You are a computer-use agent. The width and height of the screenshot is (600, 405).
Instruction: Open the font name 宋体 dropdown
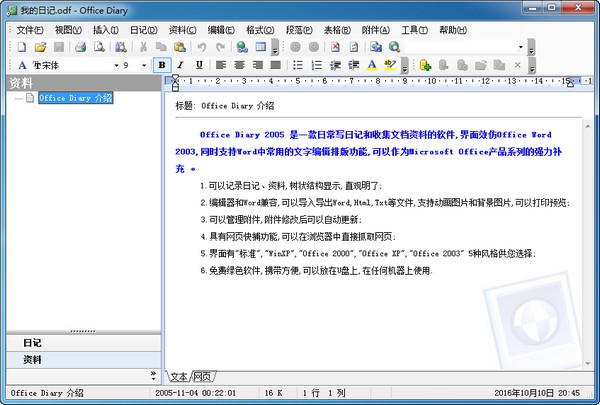[116, 65]
